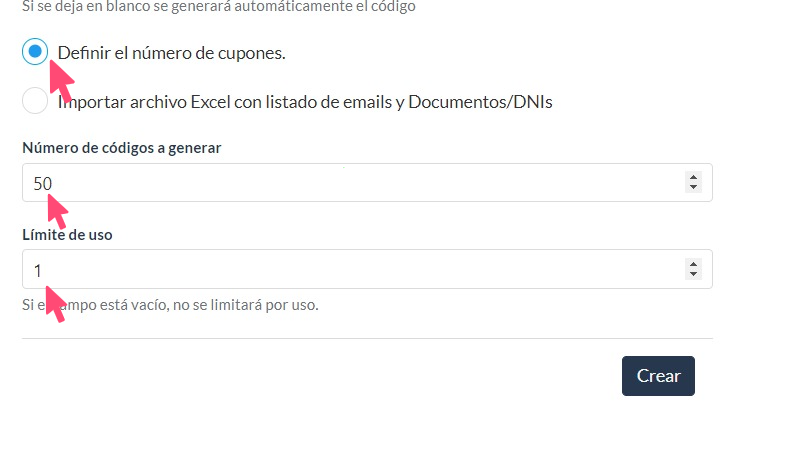The image size is (785, 457).
Task: Click the number 50 inside the codes field
Action: pos(43,183)
